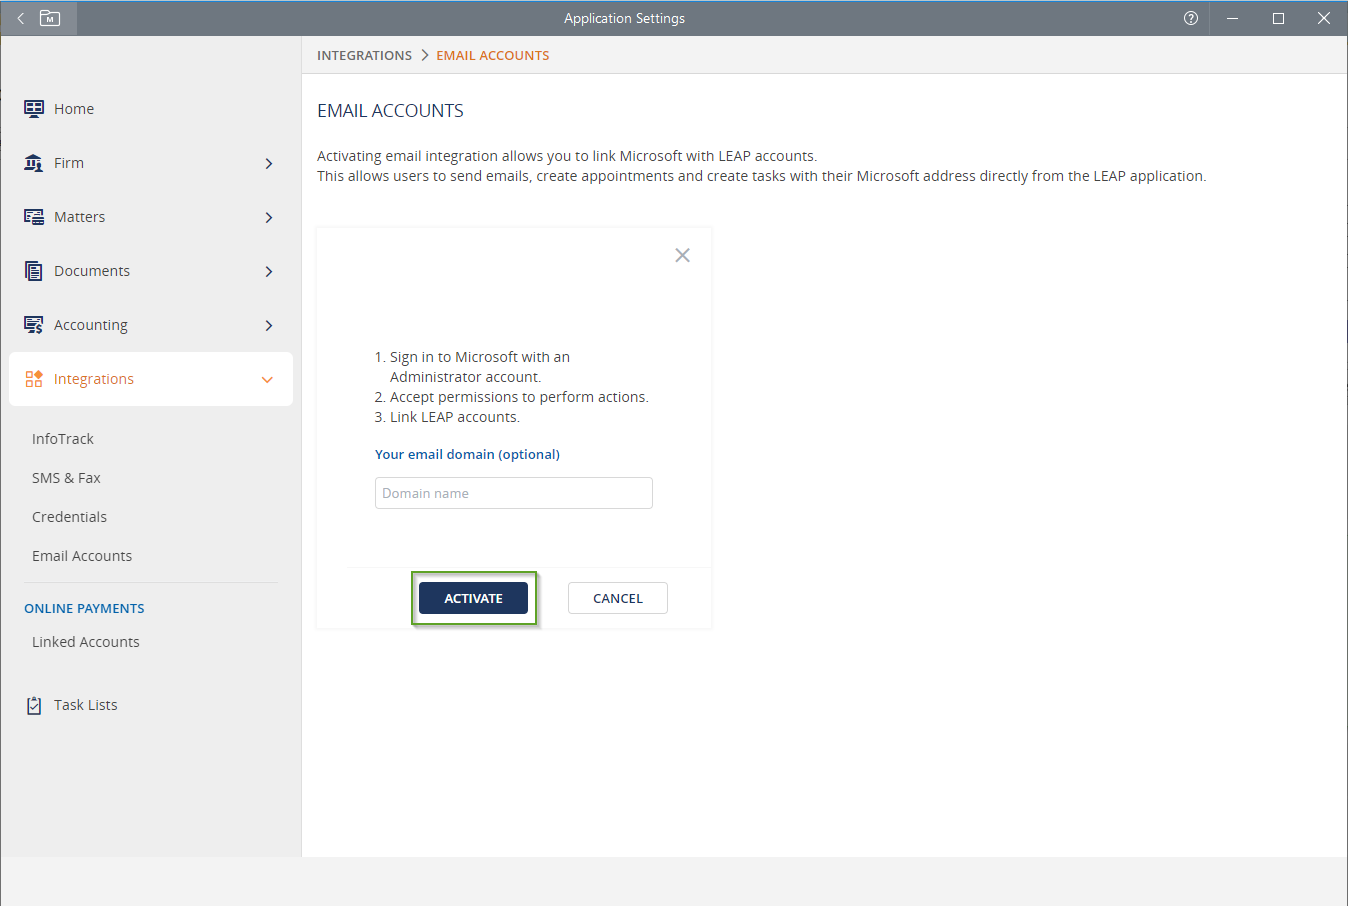Open the Home menu item

point(74,109)
